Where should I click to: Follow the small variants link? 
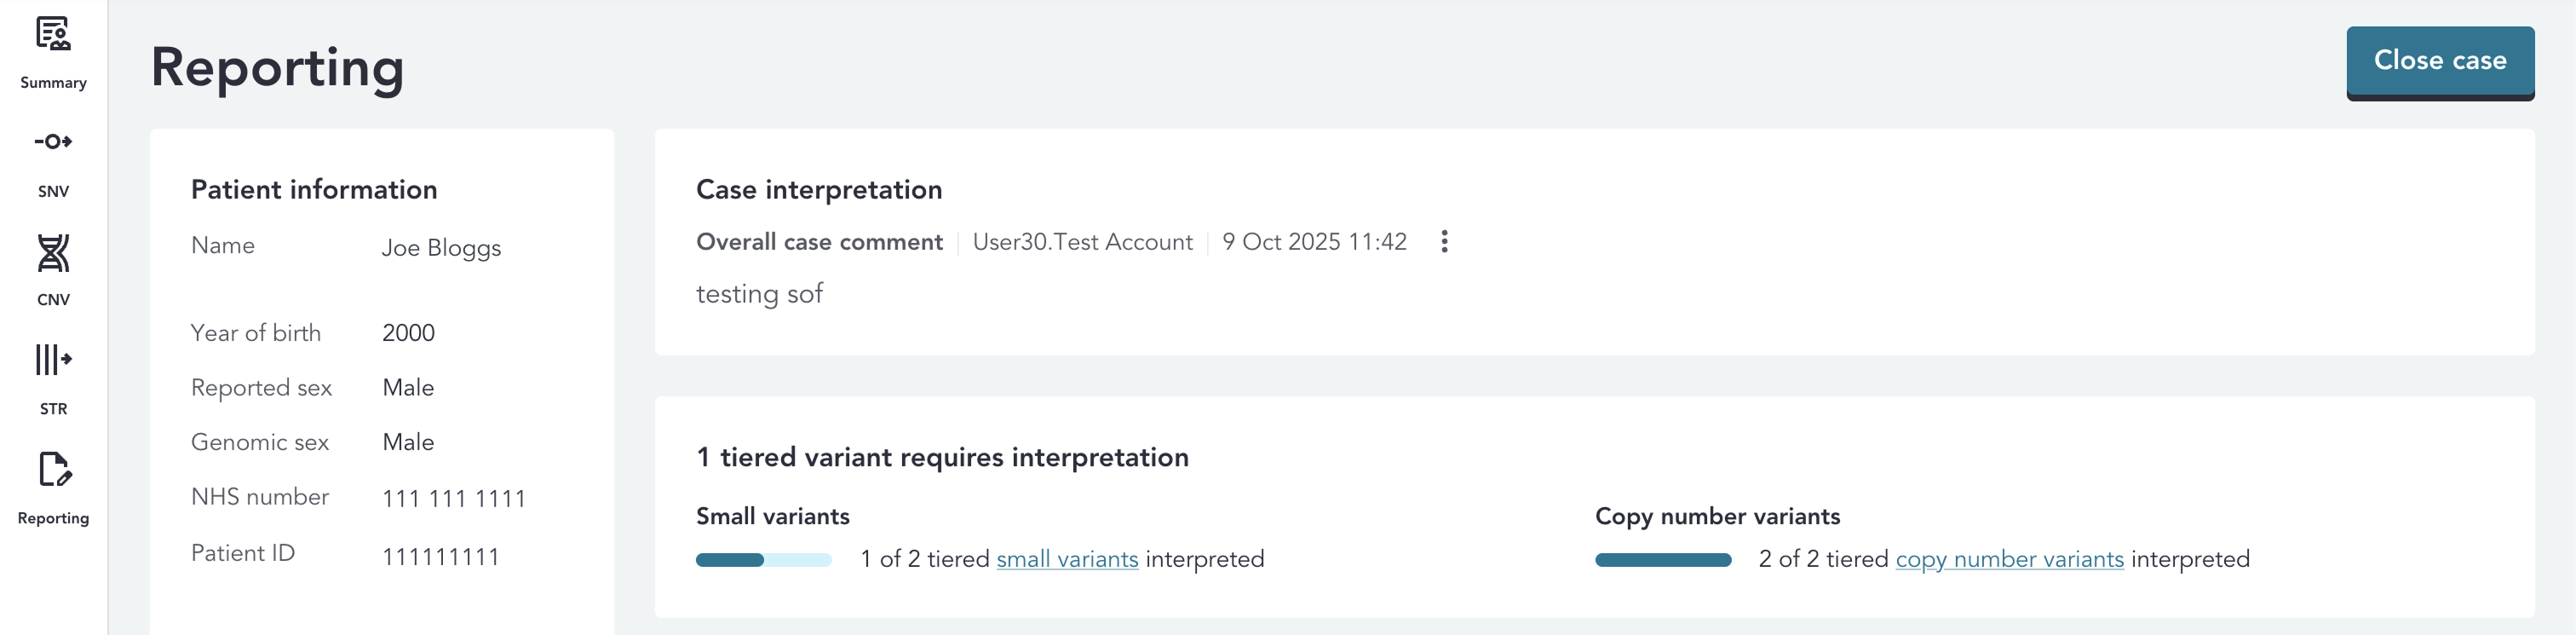coord(1067,559)
